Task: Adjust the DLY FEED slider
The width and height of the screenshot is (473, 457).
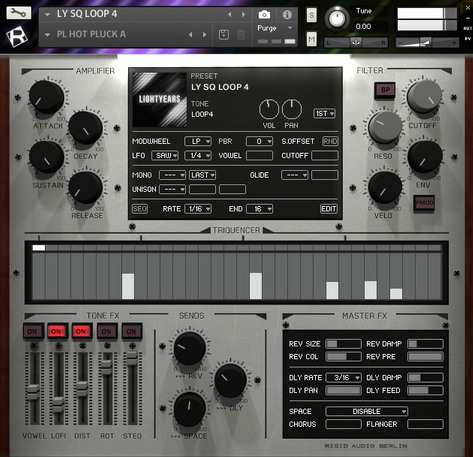Action: (x=425, y=391)
